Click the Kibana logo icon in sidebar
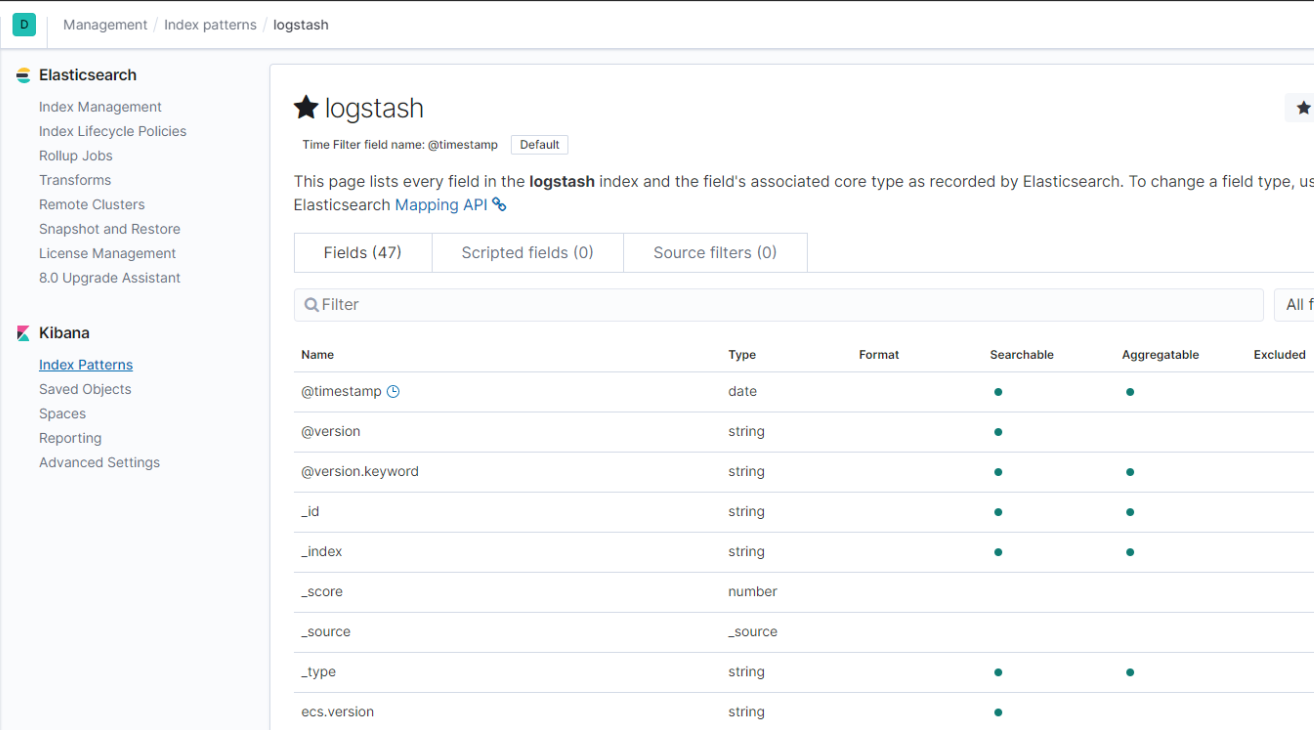1314x730 pixels. 23,334
